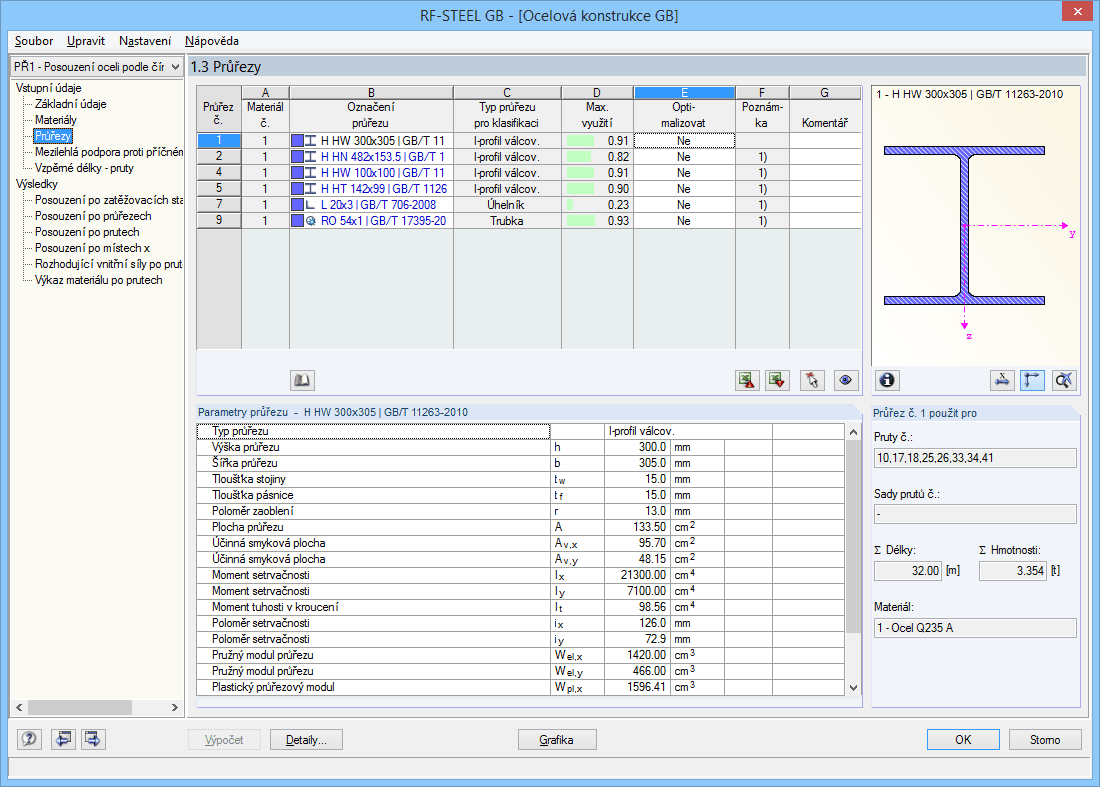Select Rozhodující vnitřní síly po prutech

(x=109, y=264)
